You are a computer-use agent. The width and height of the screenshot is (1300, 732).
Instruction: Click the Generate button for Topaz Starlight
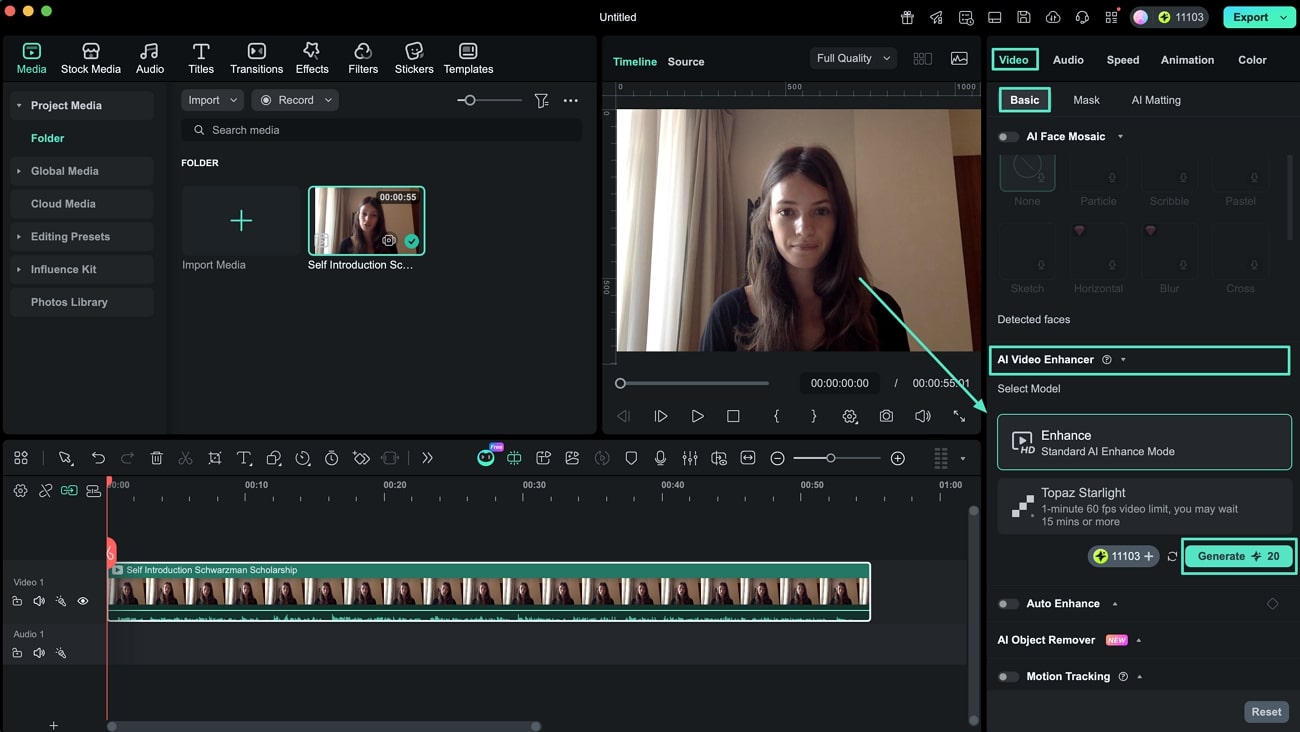(1238, 556)
